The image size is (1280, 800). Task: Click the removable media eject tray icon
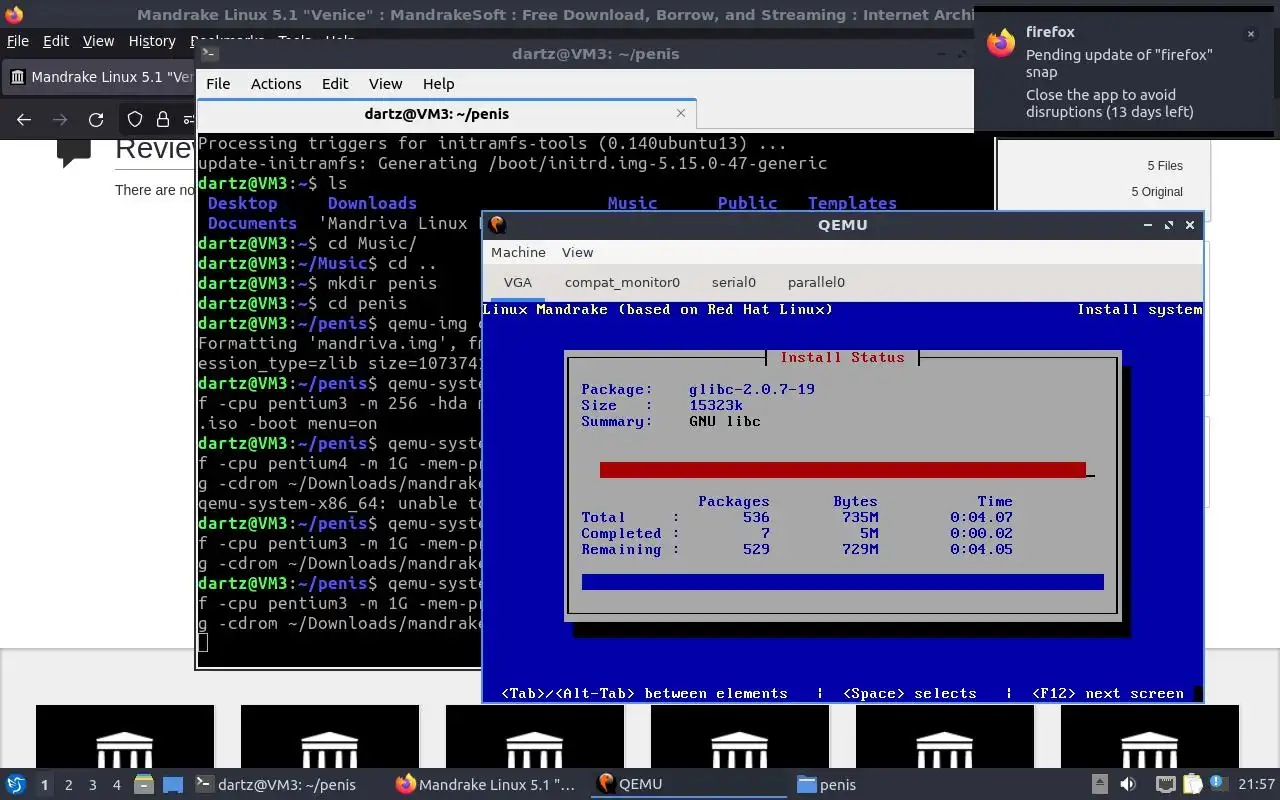coord(1099,784)
